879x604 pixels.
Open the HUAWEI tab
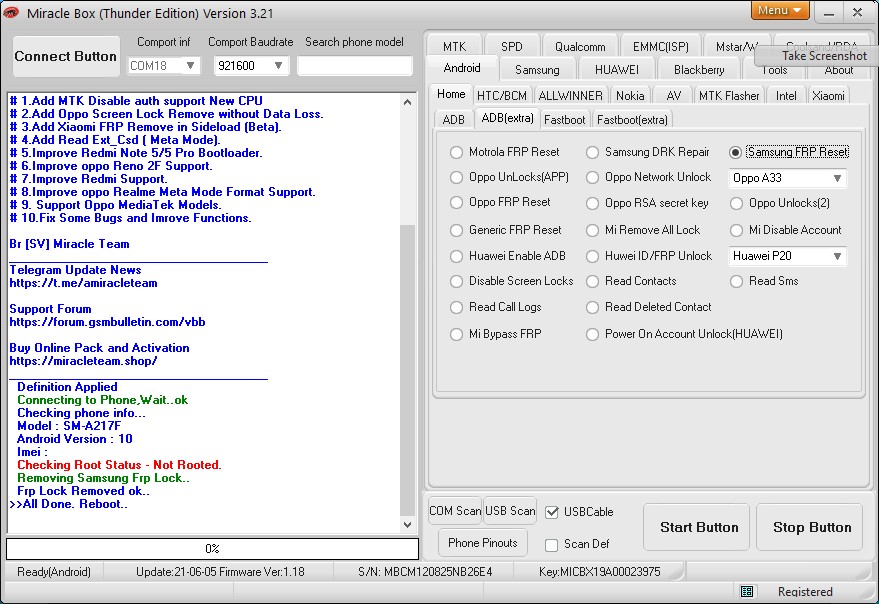coord(617,70)
